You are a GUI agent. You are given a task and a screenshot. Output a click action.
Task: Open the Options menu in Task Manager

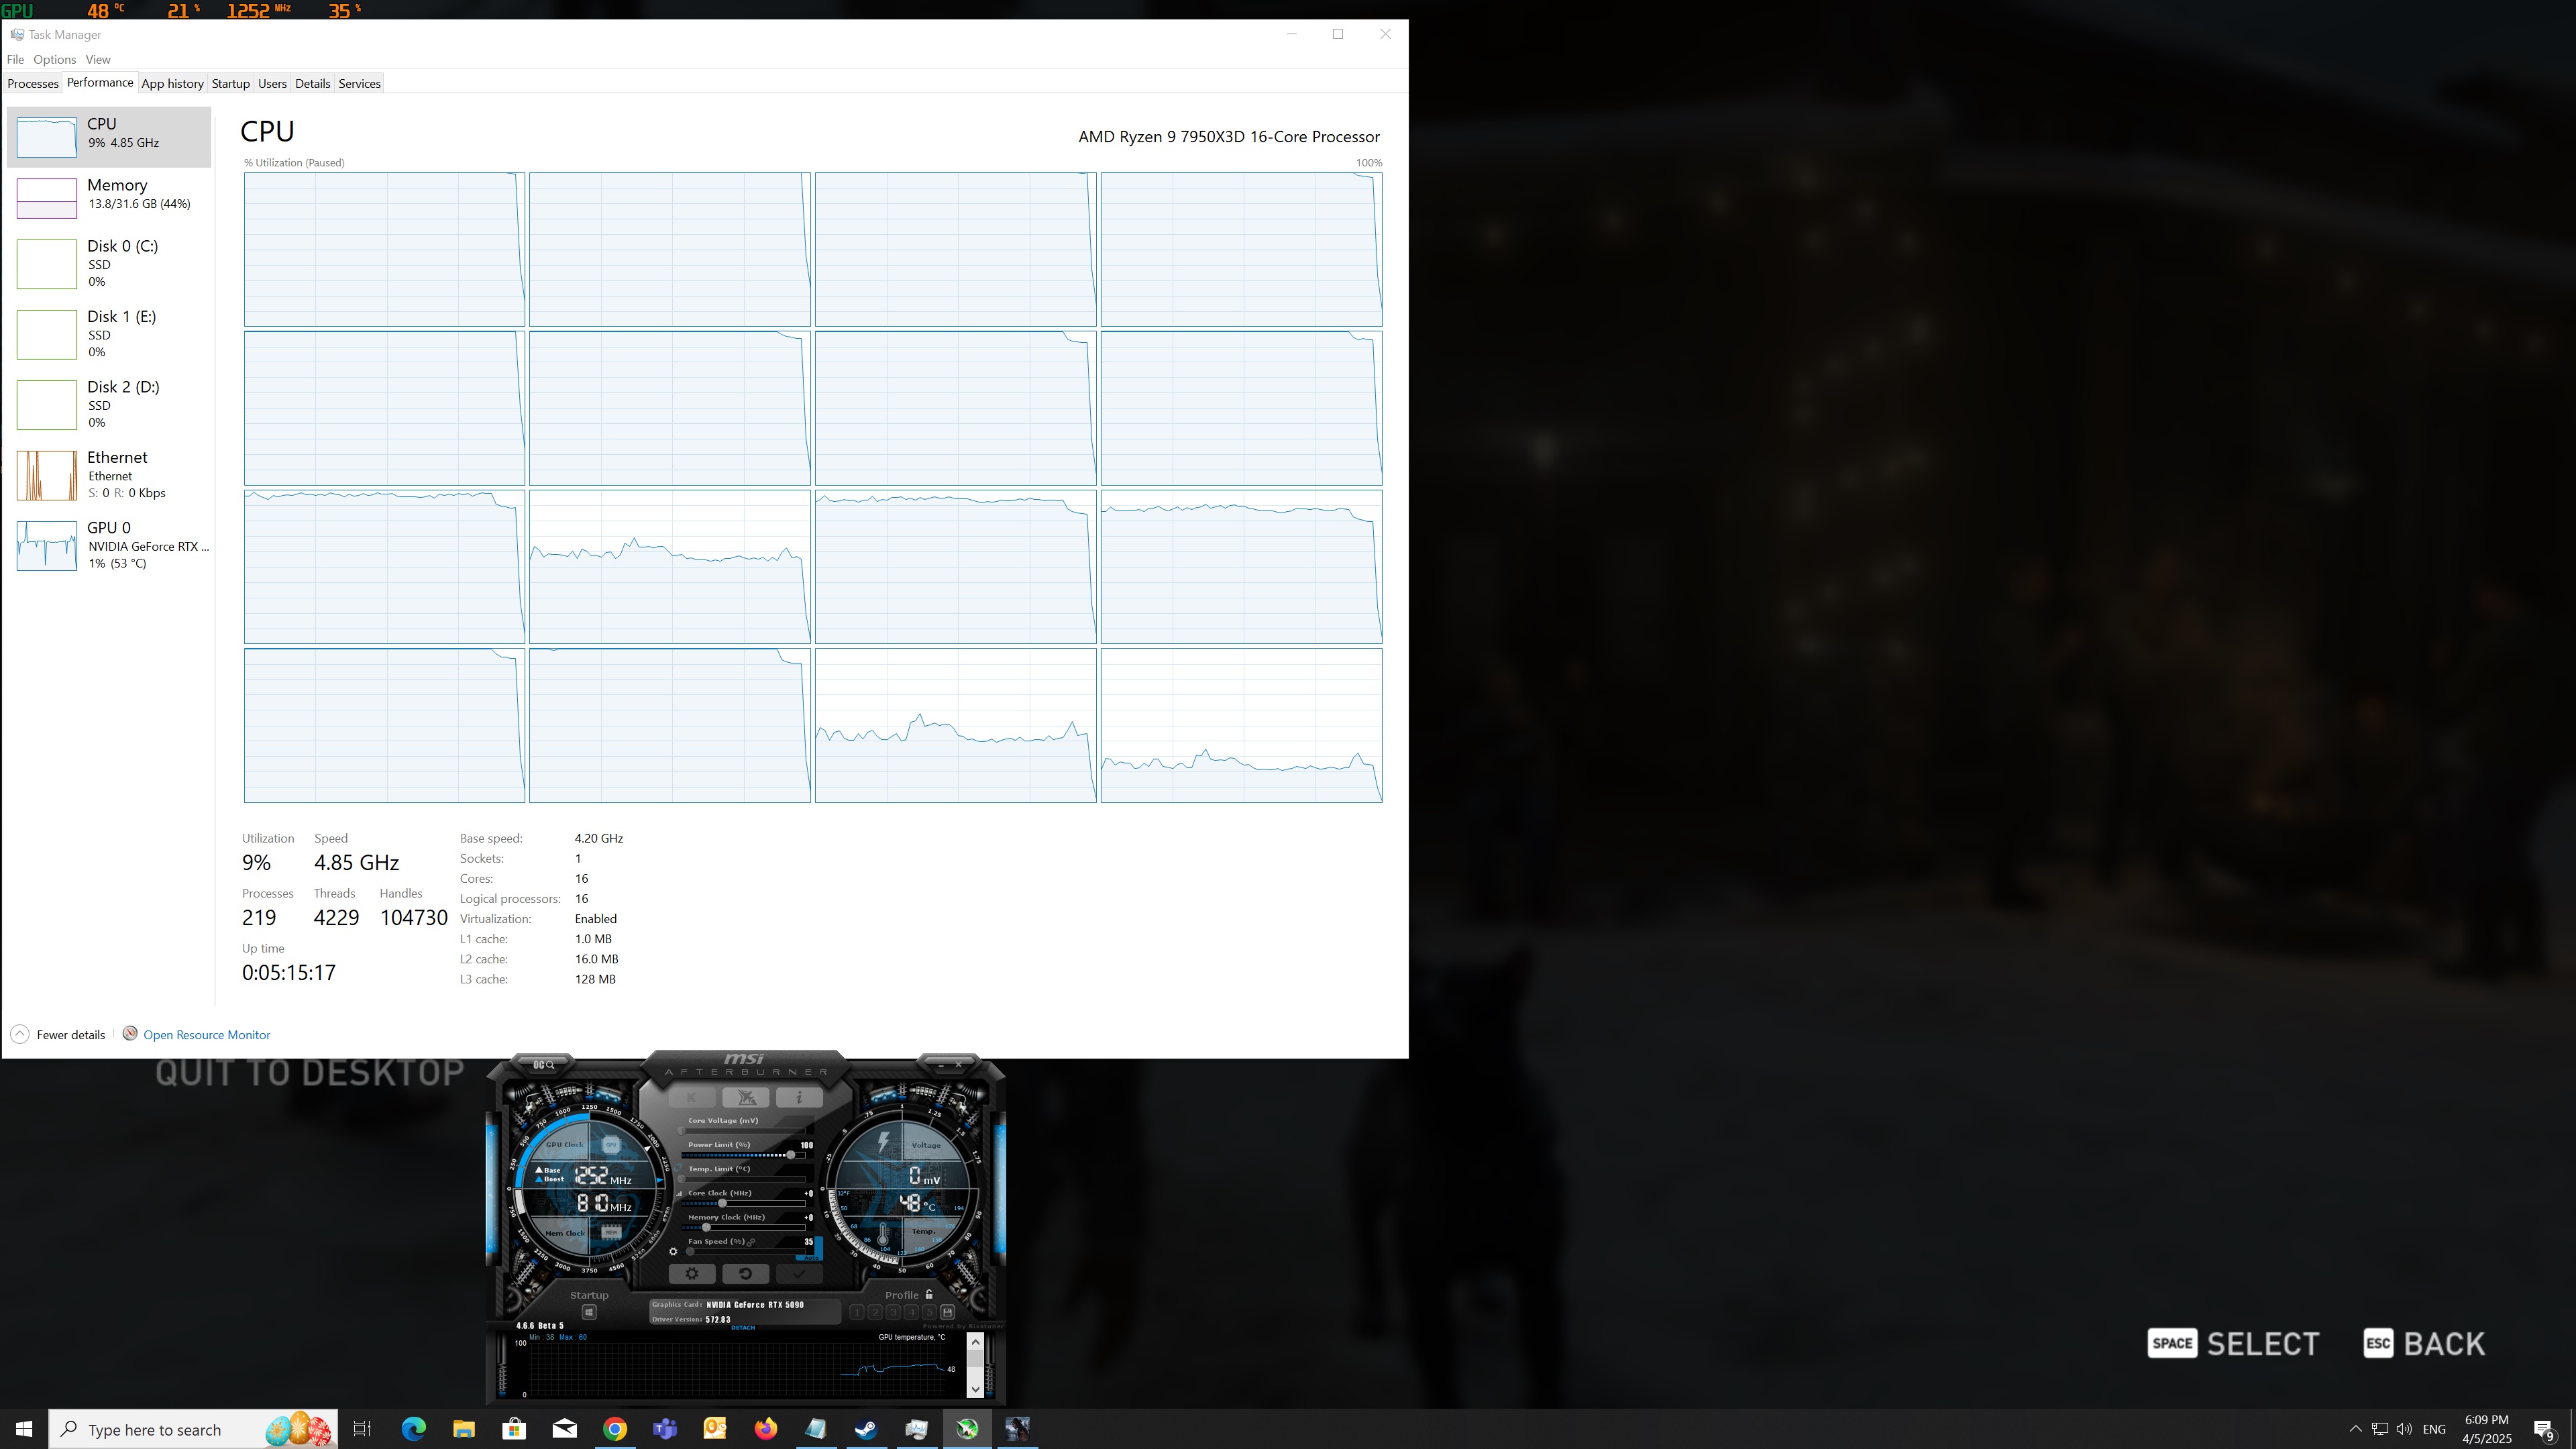coord(54,59)
